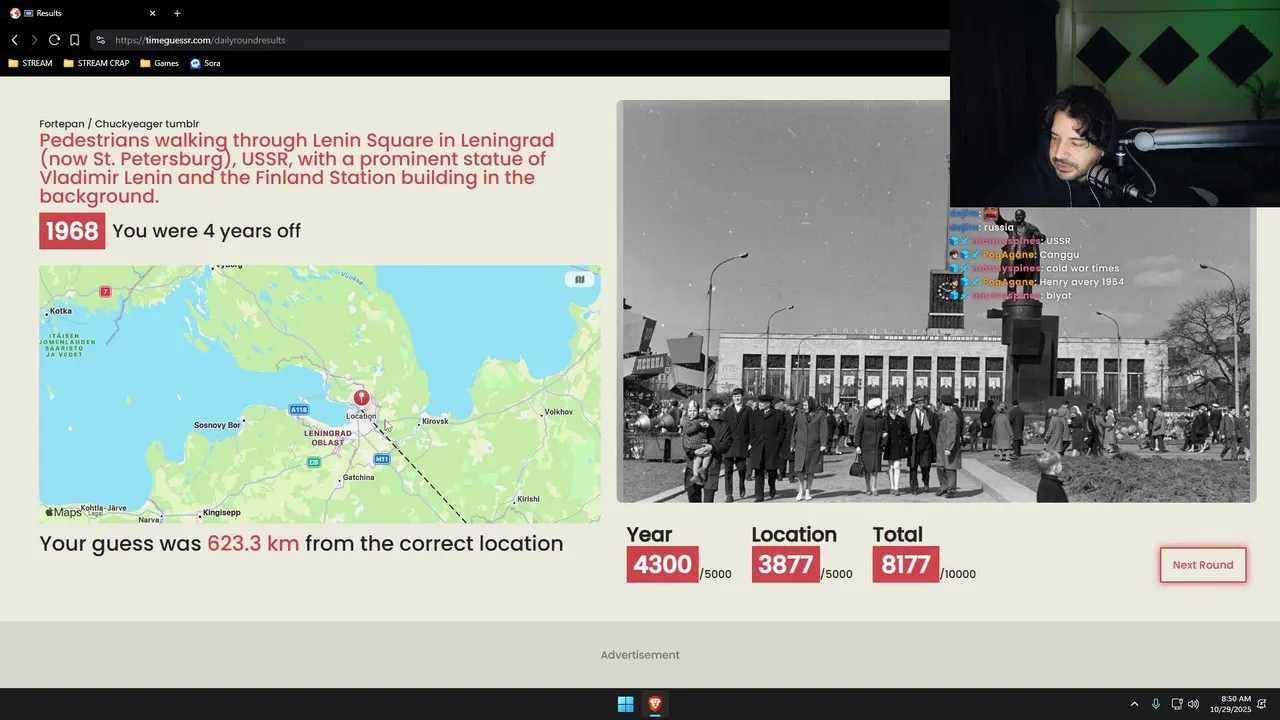This screenshot has height=720, width=1280.
Task: Open site settings icon beside URL
Action: pos(100,40)
